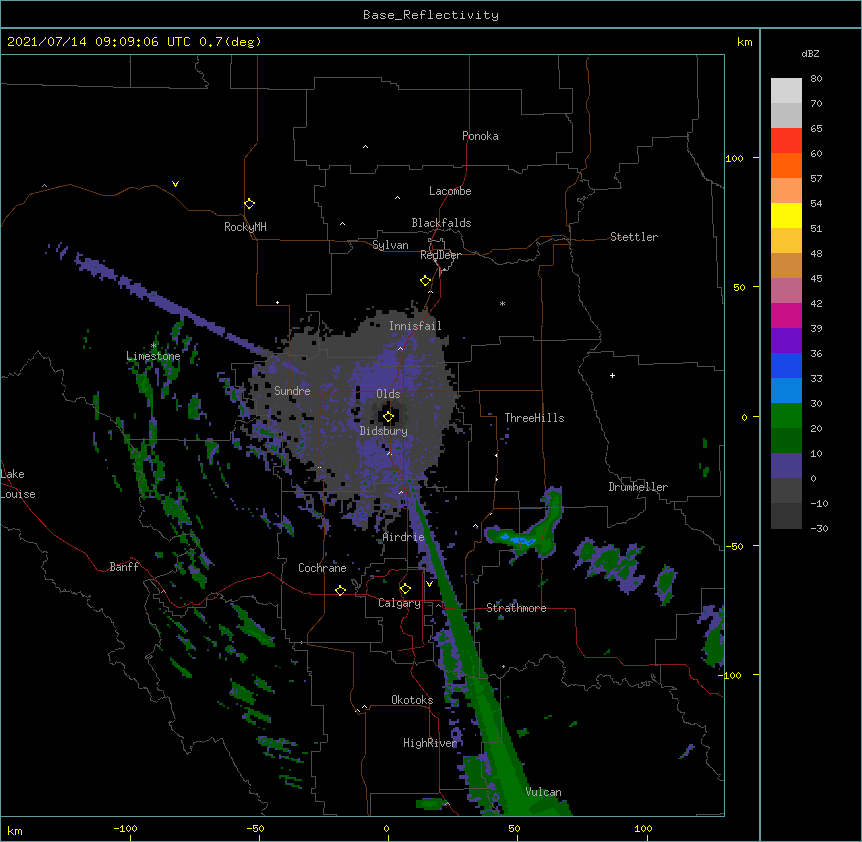Click the Strathmore label

pos(516,608)
